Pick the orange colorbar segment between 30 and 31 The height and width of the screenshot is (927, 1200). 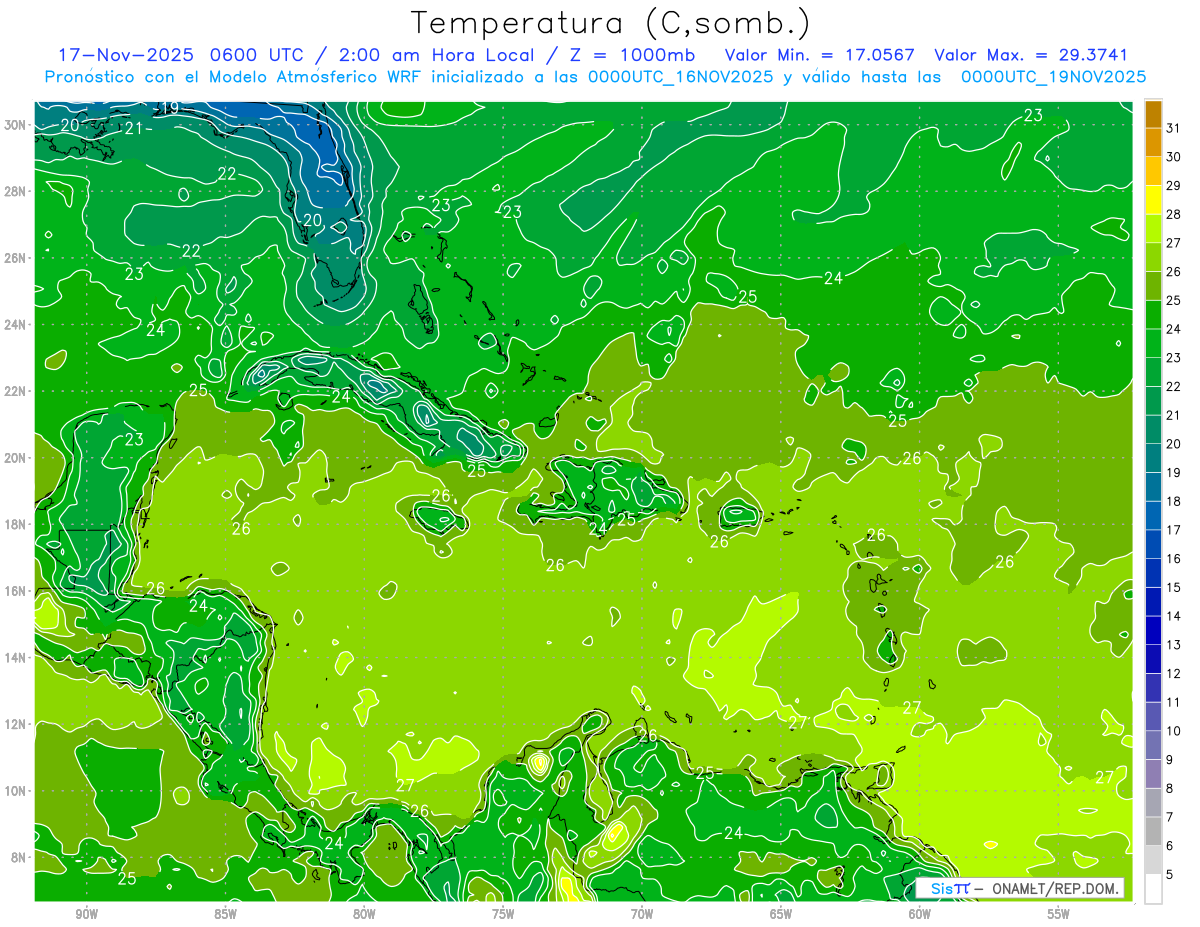point(1153,143)
